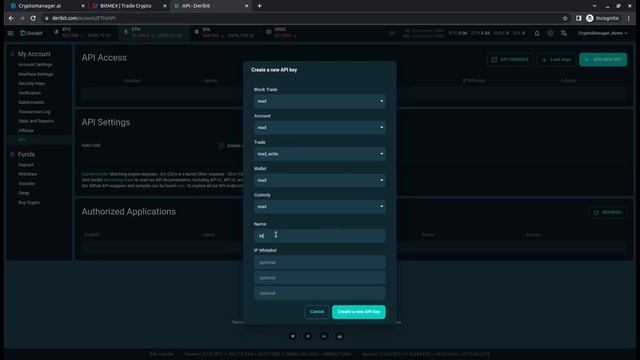Open Deposit under Funds
Image resolution: width=640 pixels, height=360 pixels.
(26, 165)
